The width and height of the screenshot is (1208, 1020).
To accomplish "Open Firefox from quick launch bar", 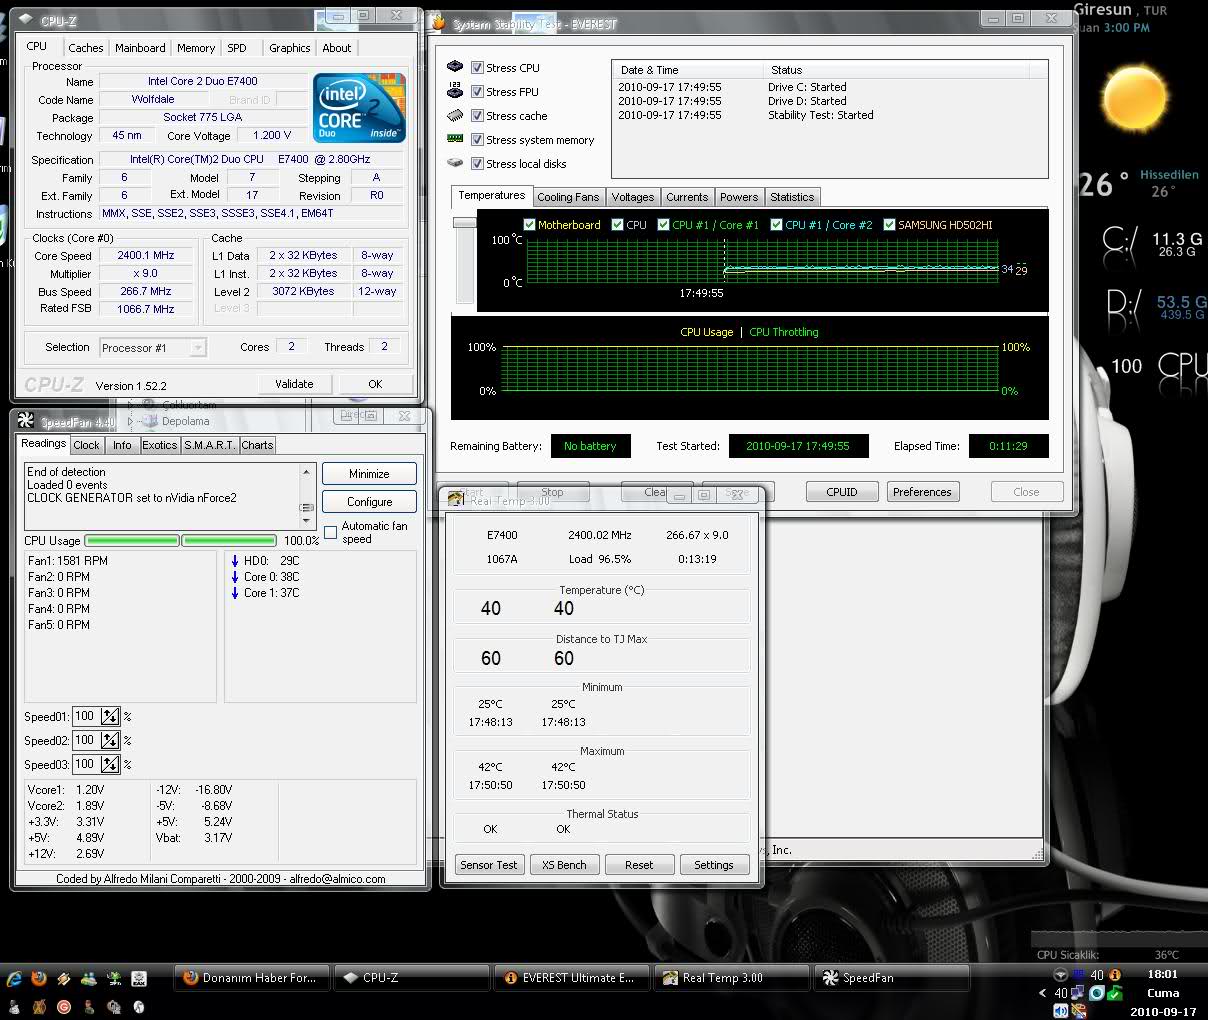I will click(39, 978).
